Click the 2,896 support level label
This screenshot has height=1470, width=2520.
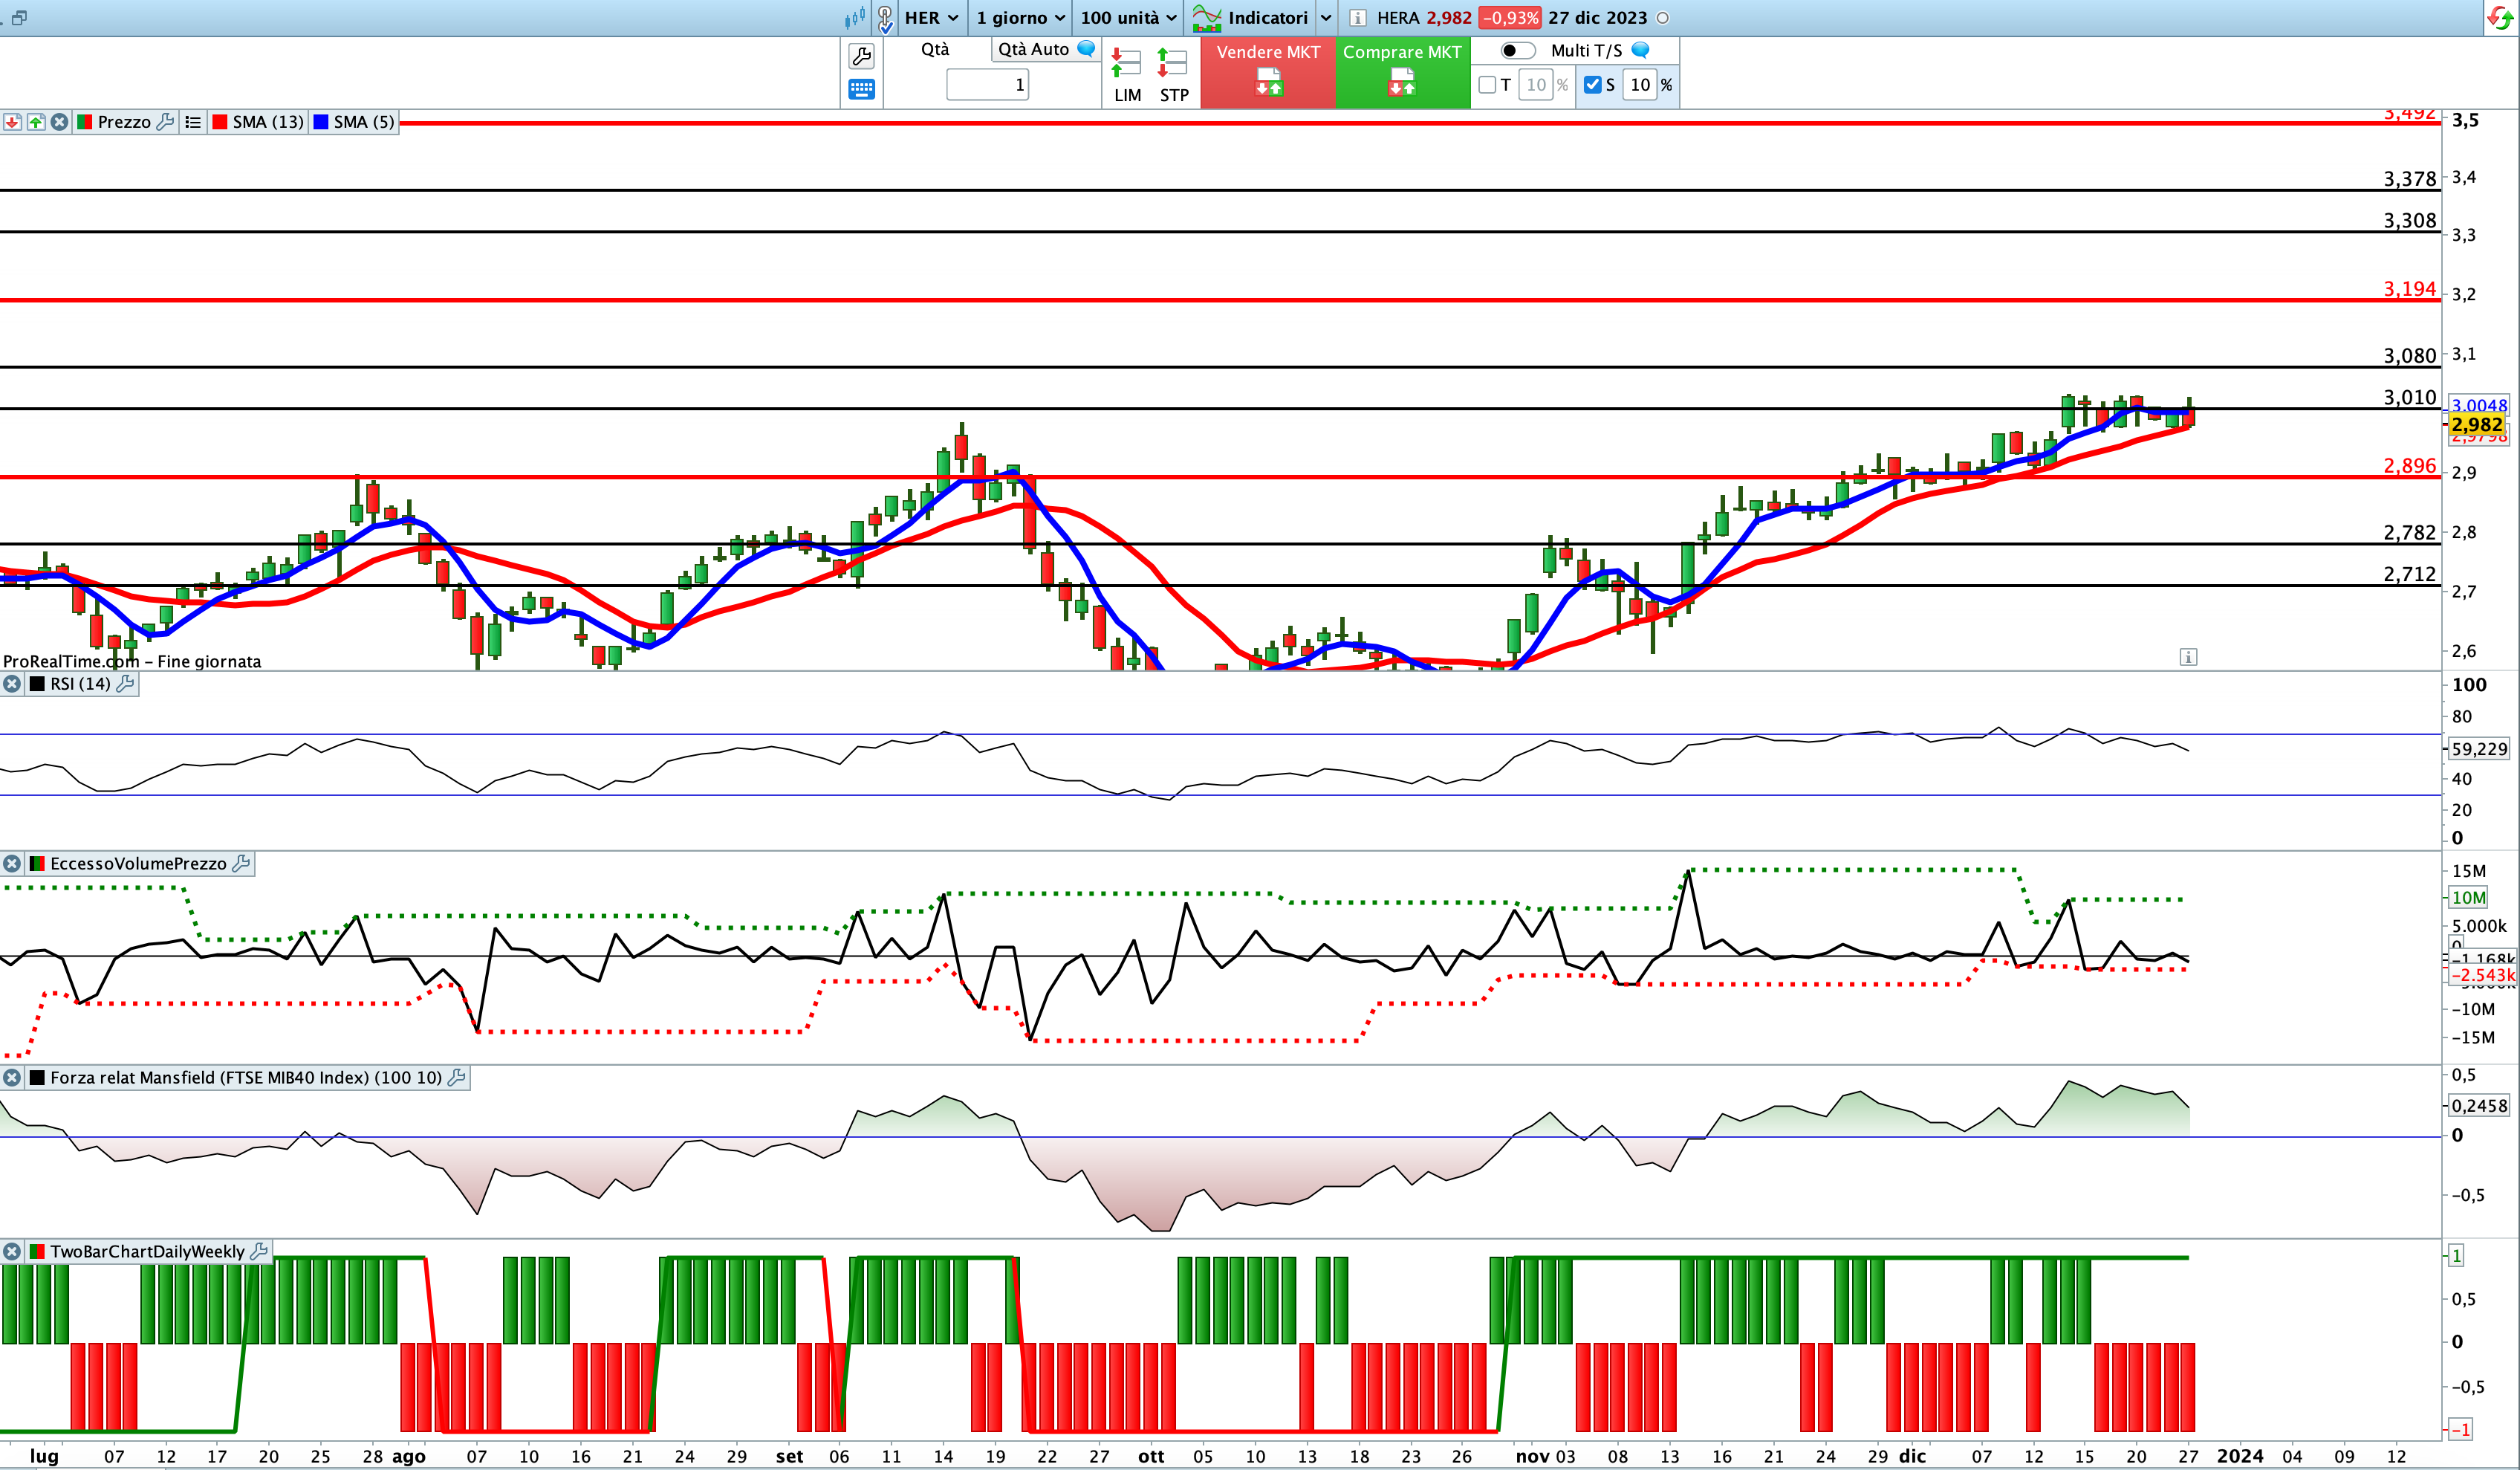click(x=2409, y=466)
